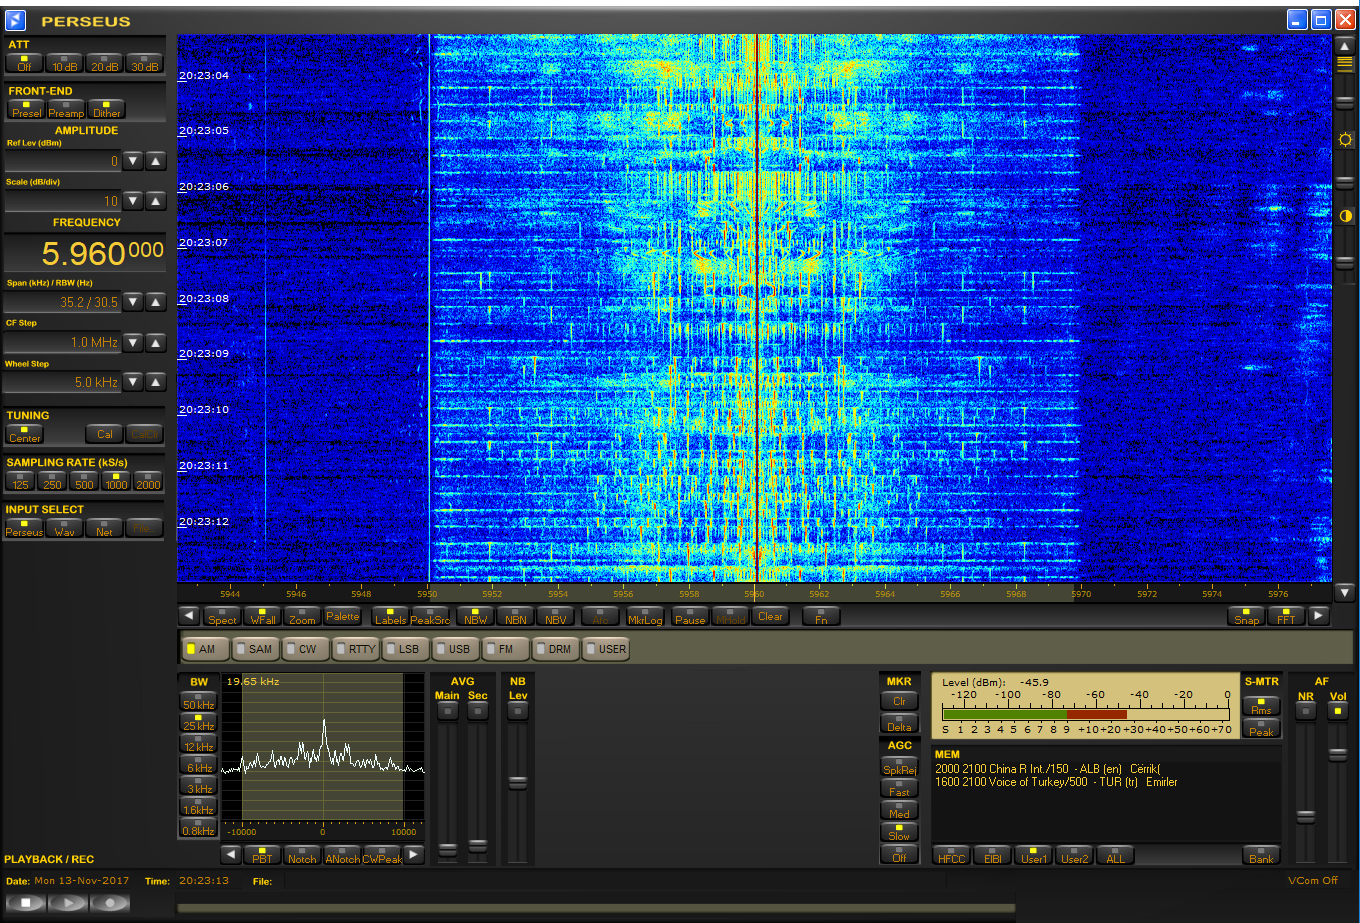
Task: Click right arrow next to FFT button
Action: coord(1319,616)
